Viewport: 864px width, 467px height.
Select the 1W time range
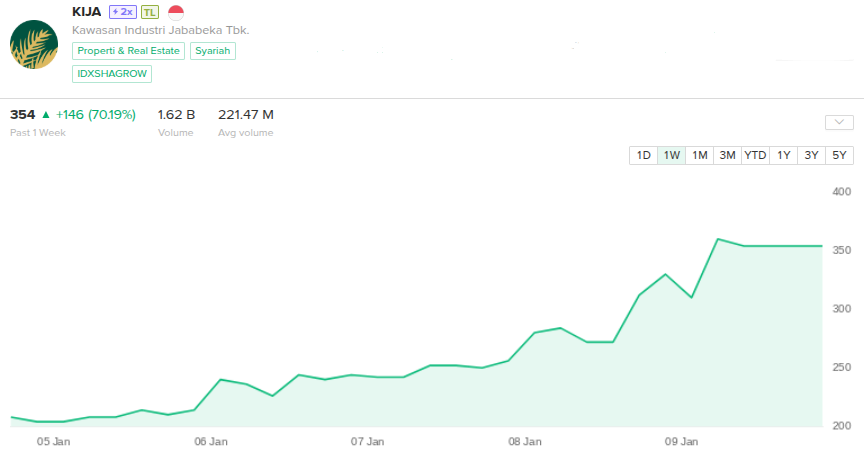(672, 155)
